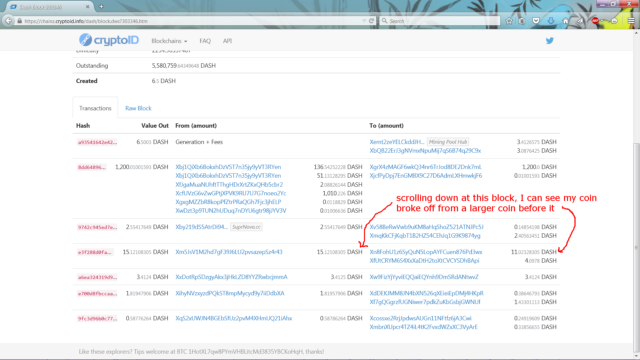Screen dimensions: 640x360
Task: Open the URL bar history dropdown arrow
Action: click(364, 21)
